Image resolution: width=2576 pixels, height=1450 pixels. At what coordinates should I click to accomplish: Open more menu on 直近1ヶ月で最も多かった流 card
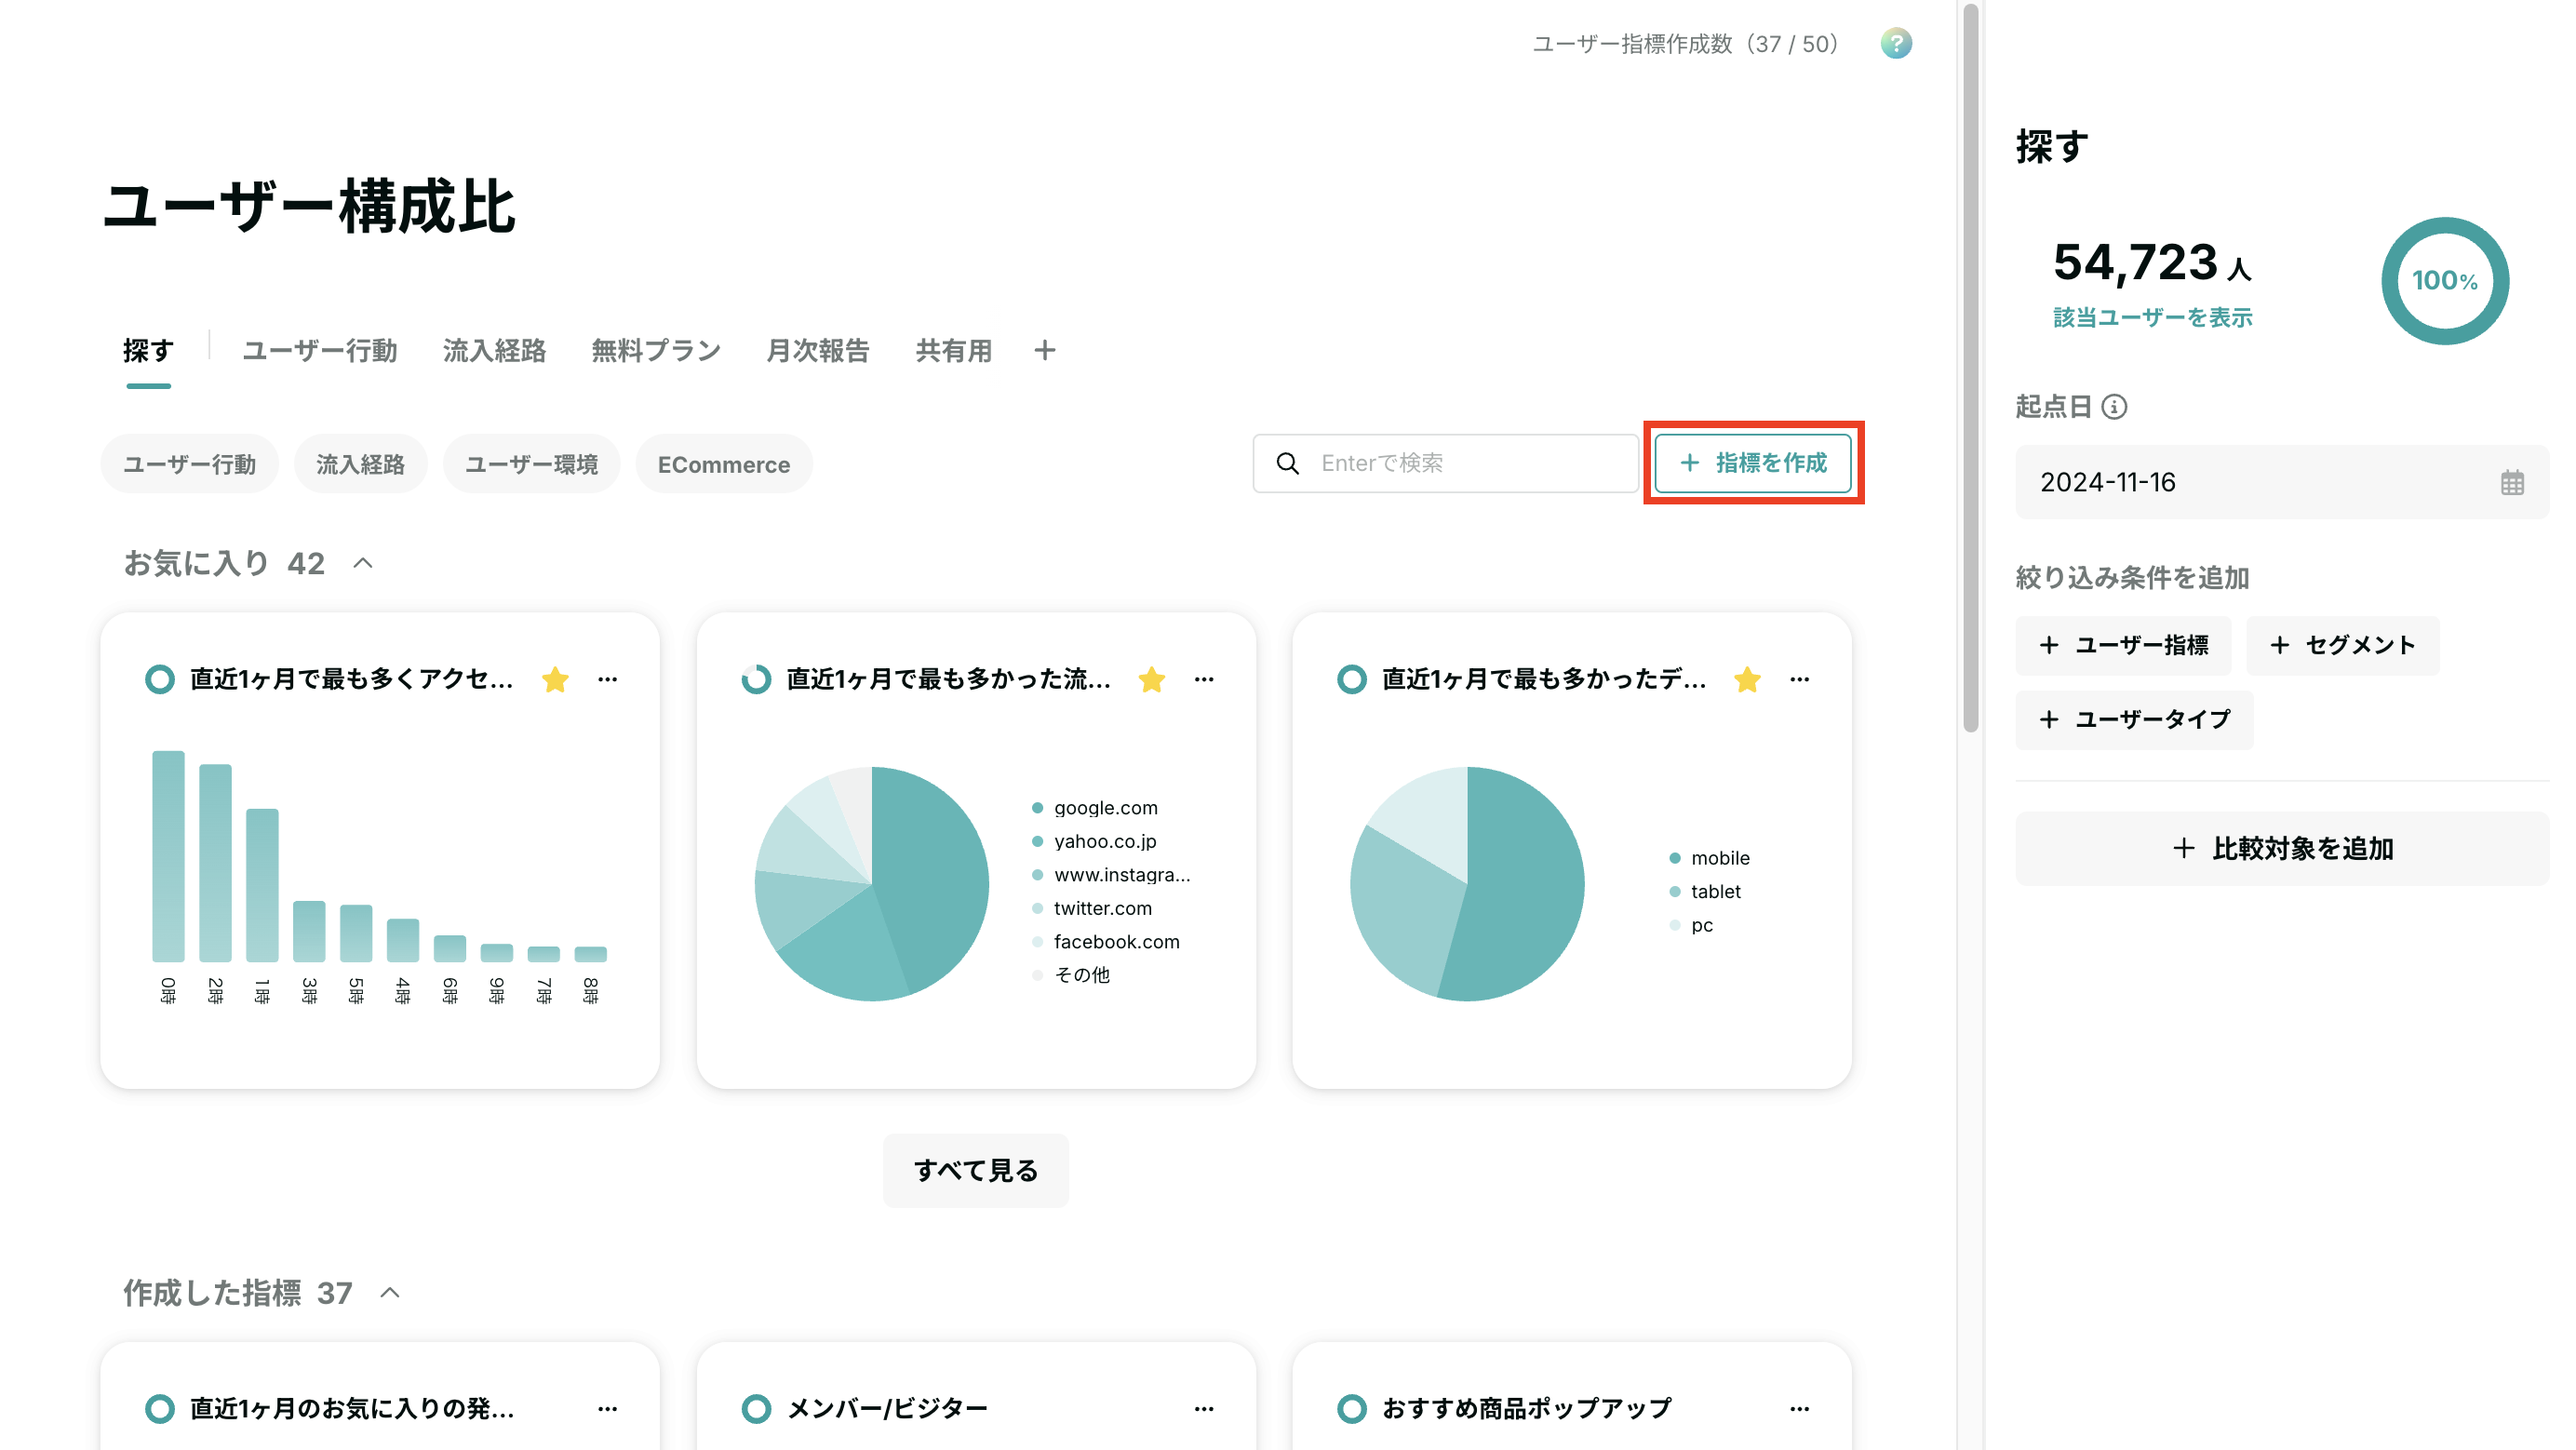tap(1203, 679)
